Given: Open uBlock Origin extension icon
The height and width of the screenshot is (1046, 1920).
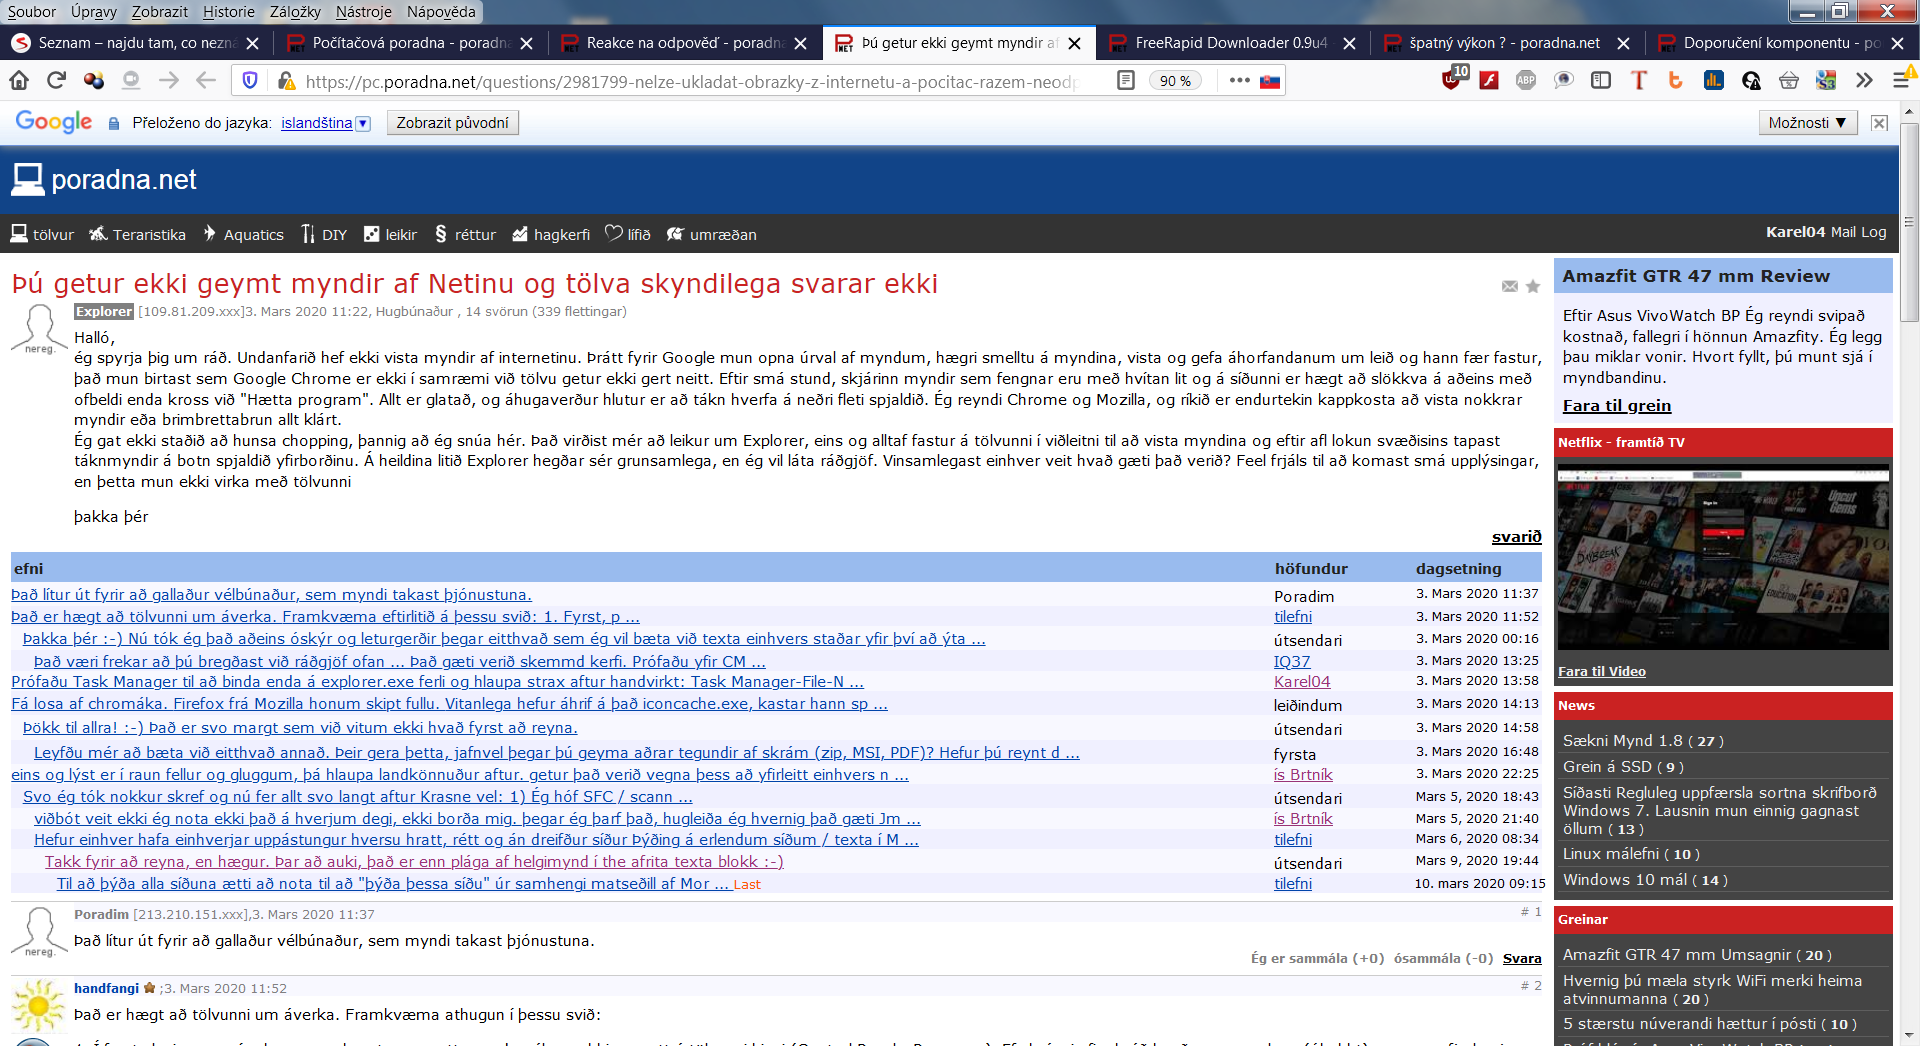Looking at the screenshot, I should [x=1454, y=78].
